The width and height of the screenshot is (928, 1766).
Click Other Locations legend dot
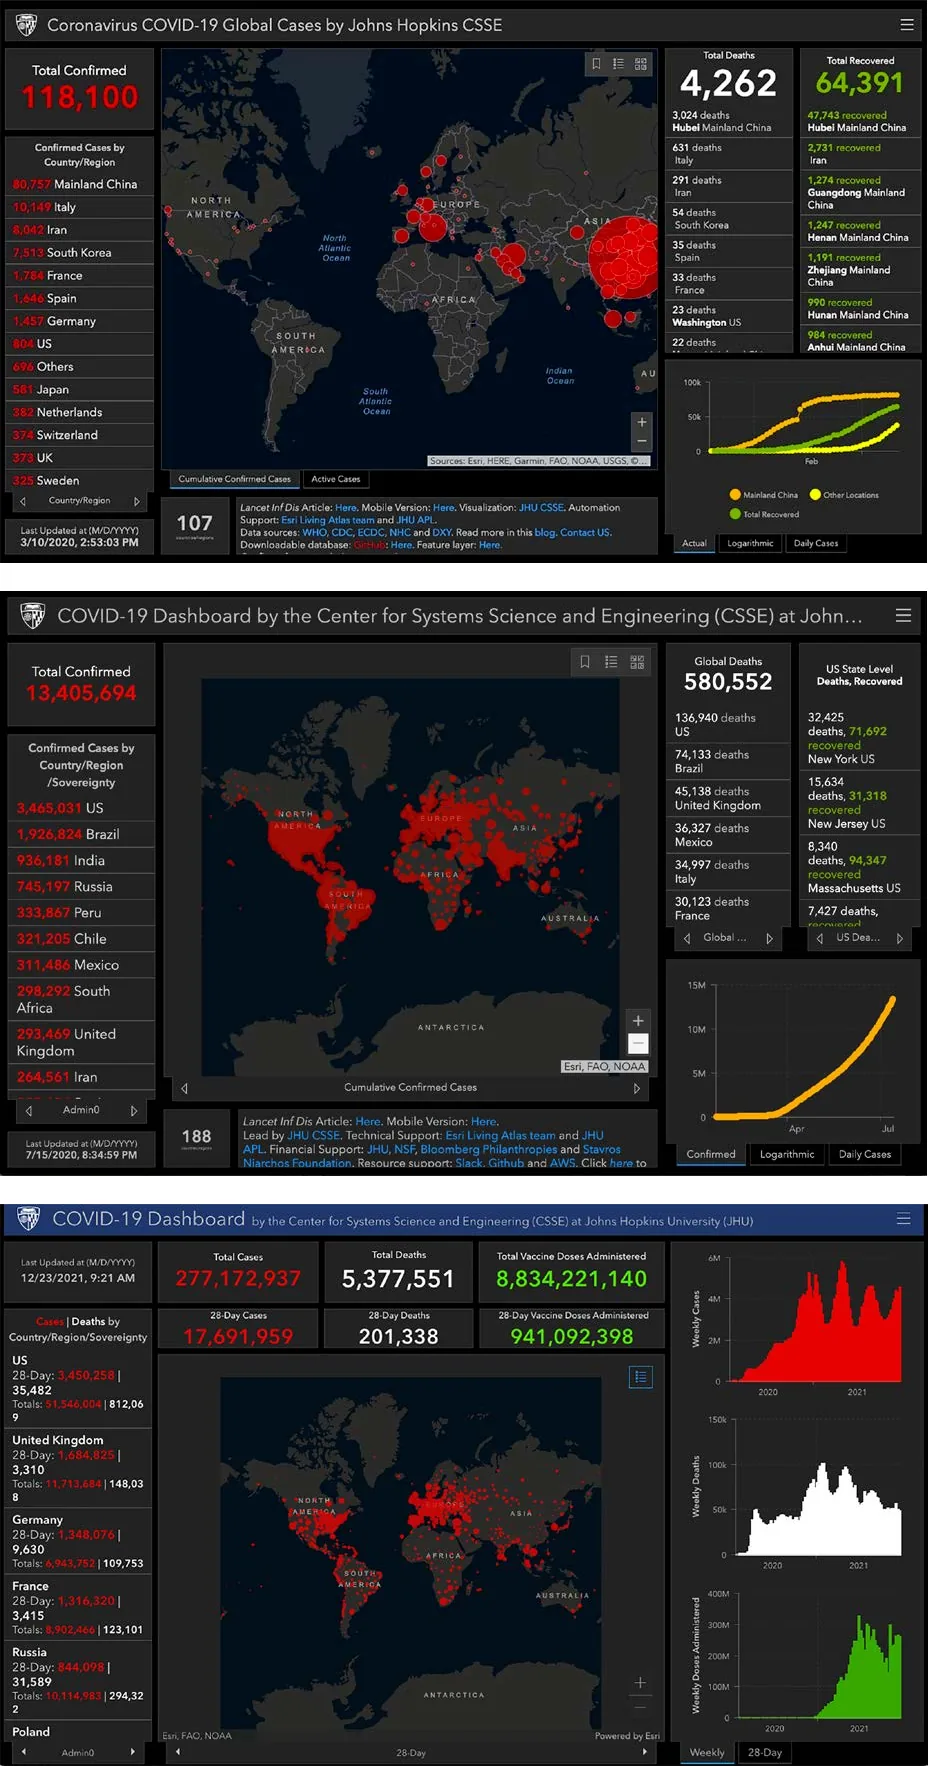click(816, 495)
